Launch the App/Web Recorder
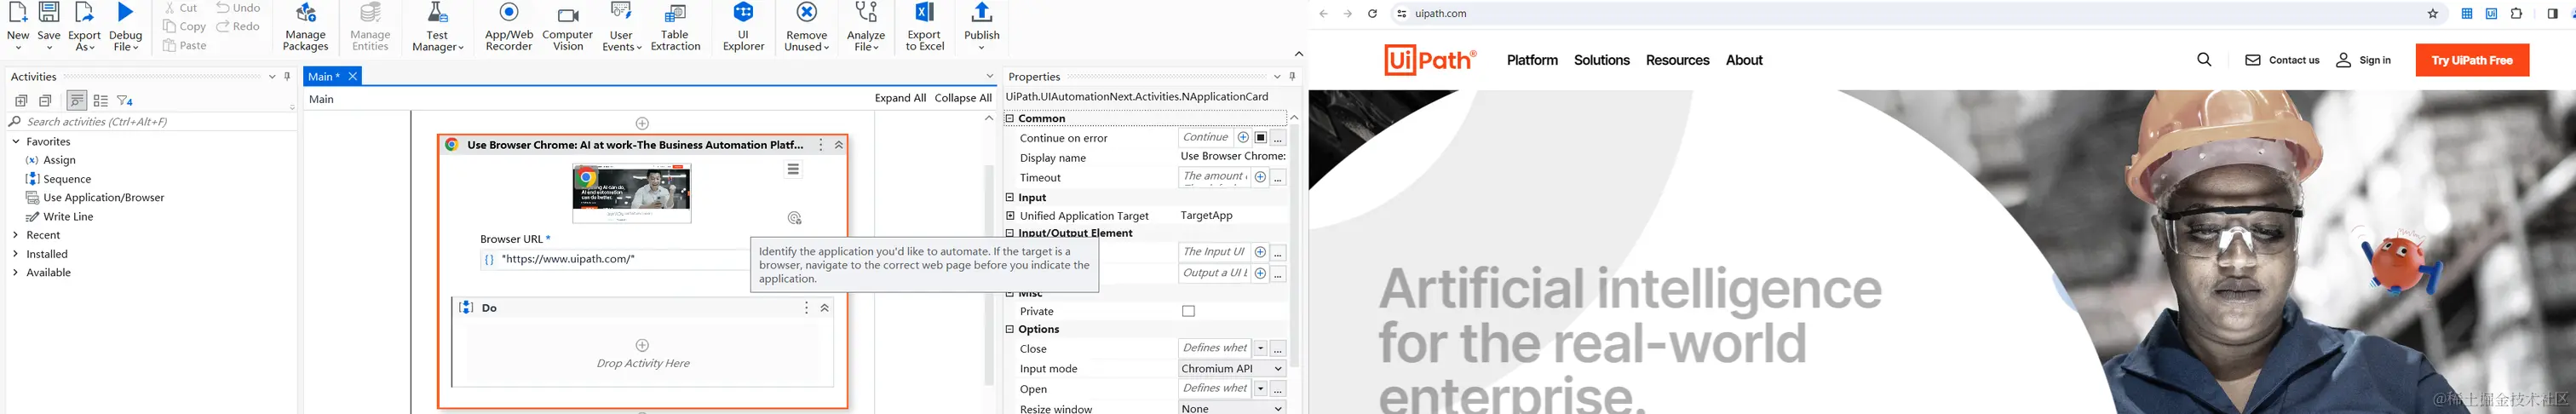 point(509,27)
